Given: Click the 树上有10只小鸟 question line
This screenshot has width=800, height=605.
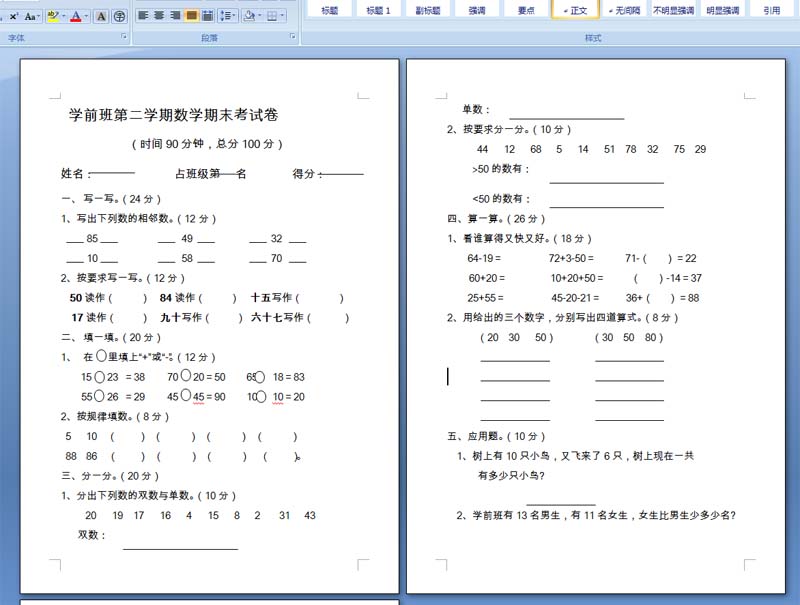Looking at the screenshot, I should [576, 456].
